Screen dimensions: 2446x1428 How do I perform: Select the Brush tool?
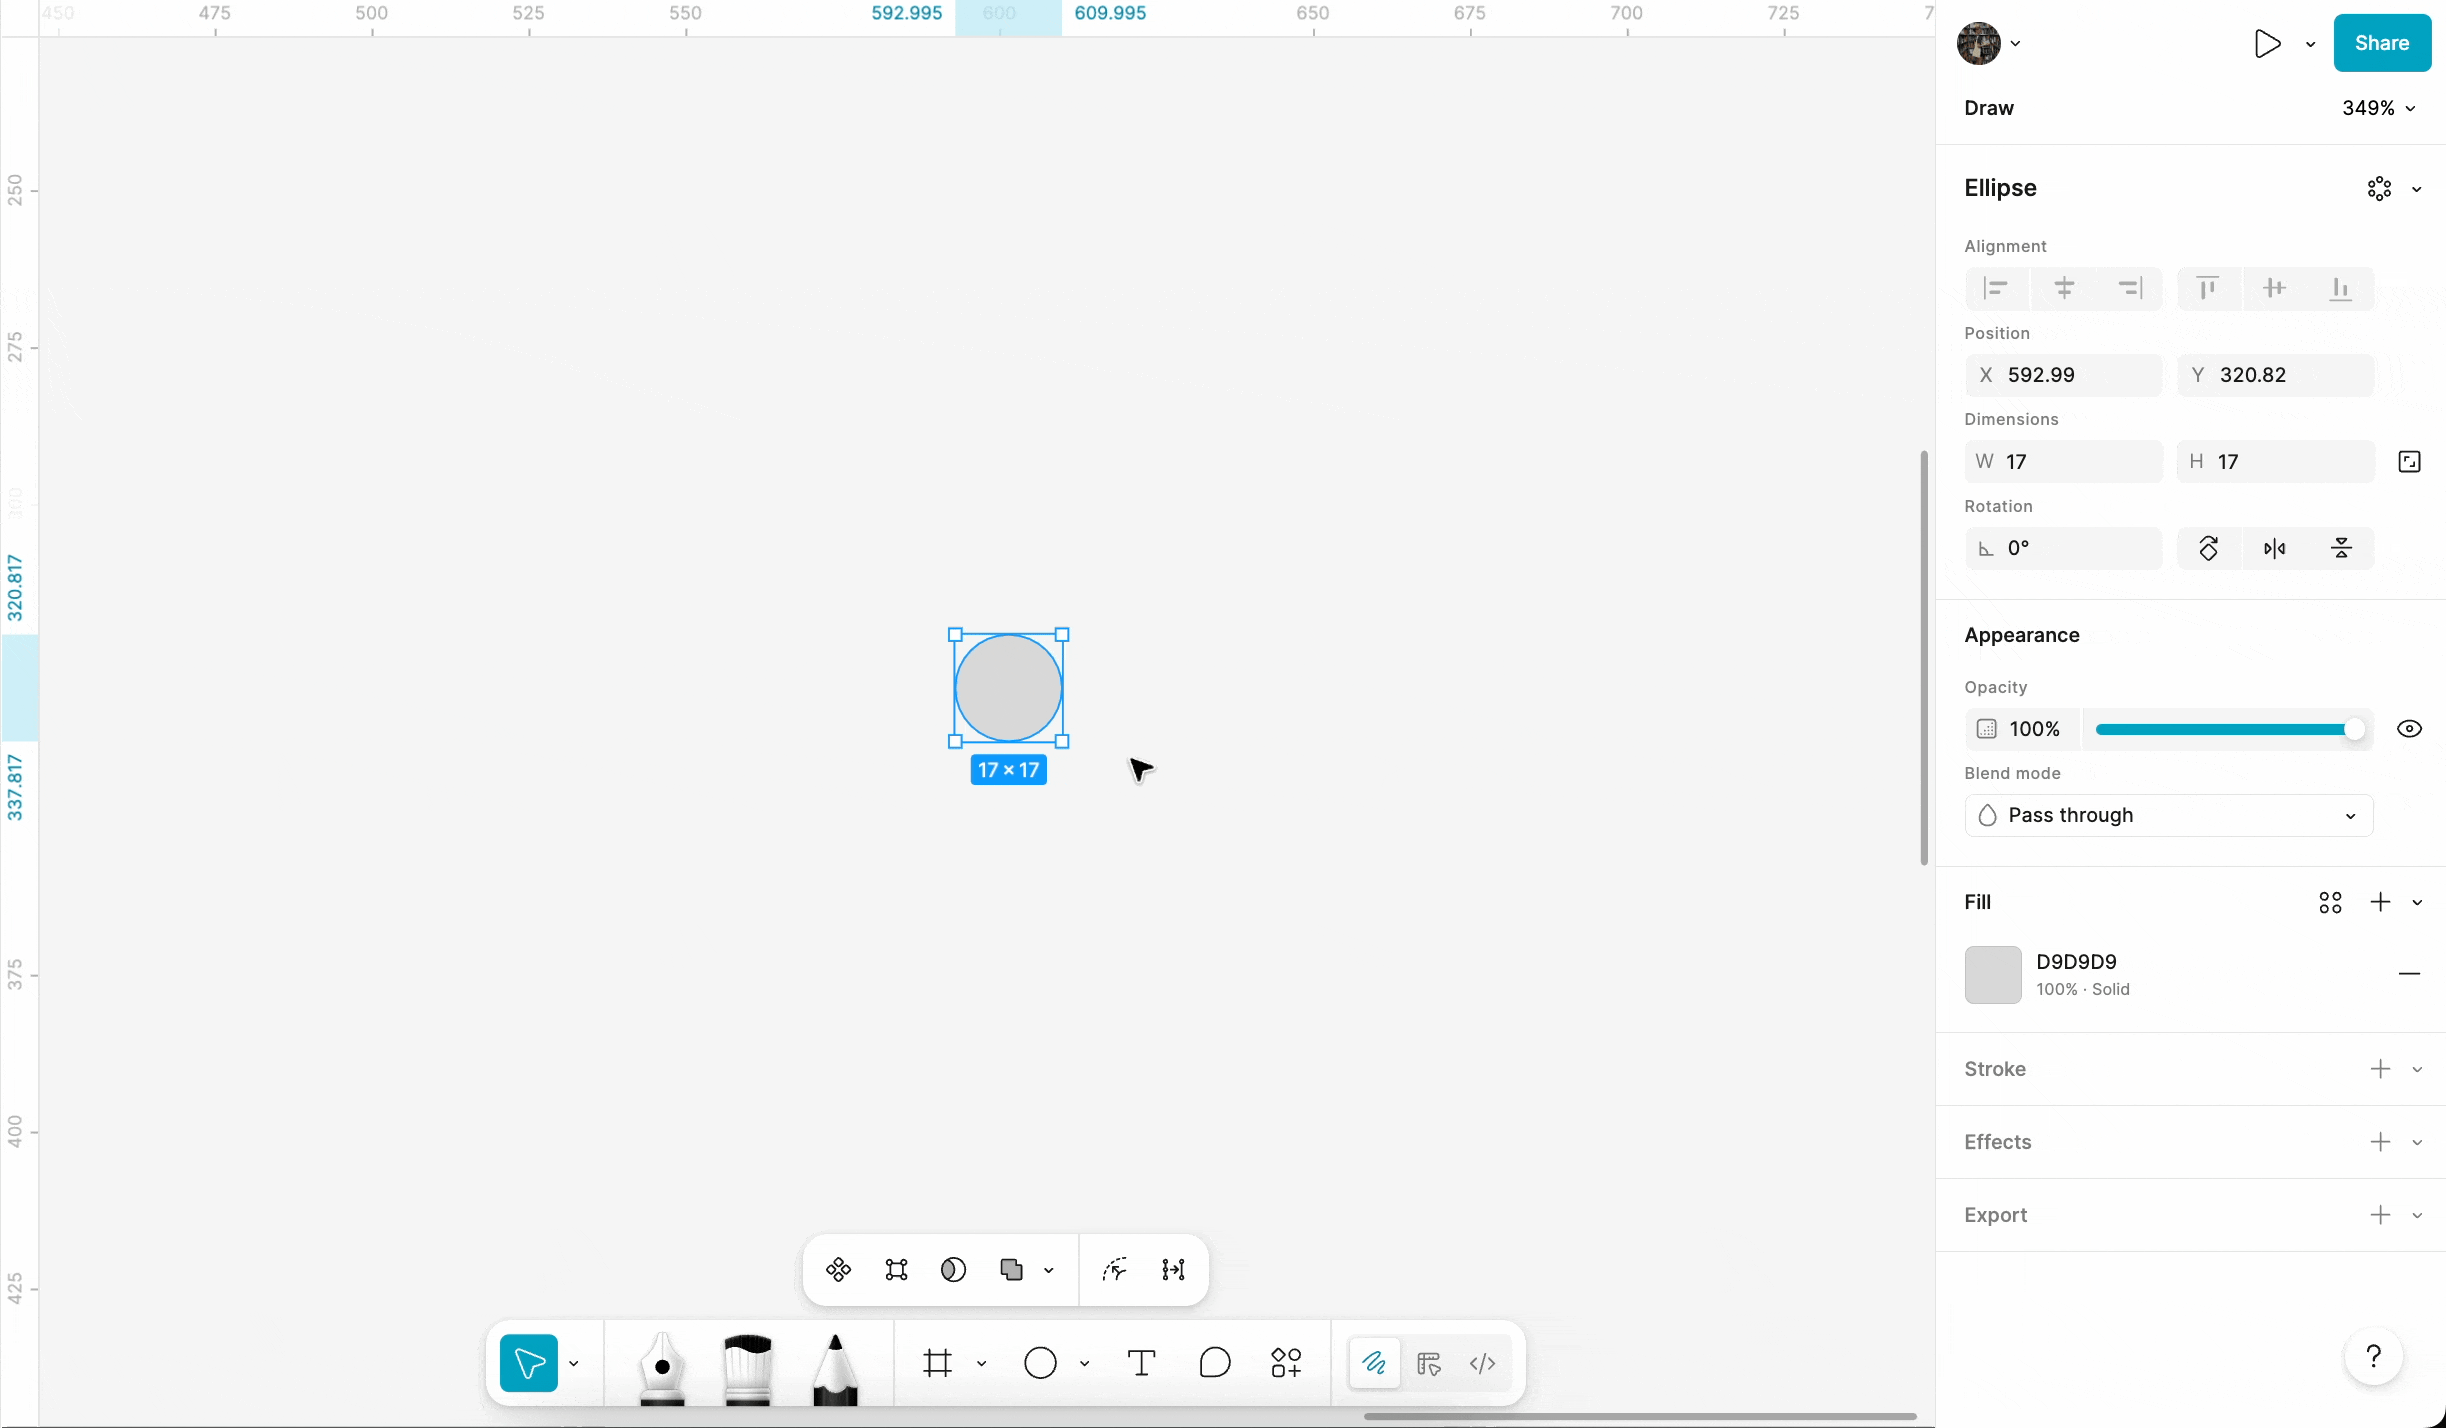pos(747,1365)
